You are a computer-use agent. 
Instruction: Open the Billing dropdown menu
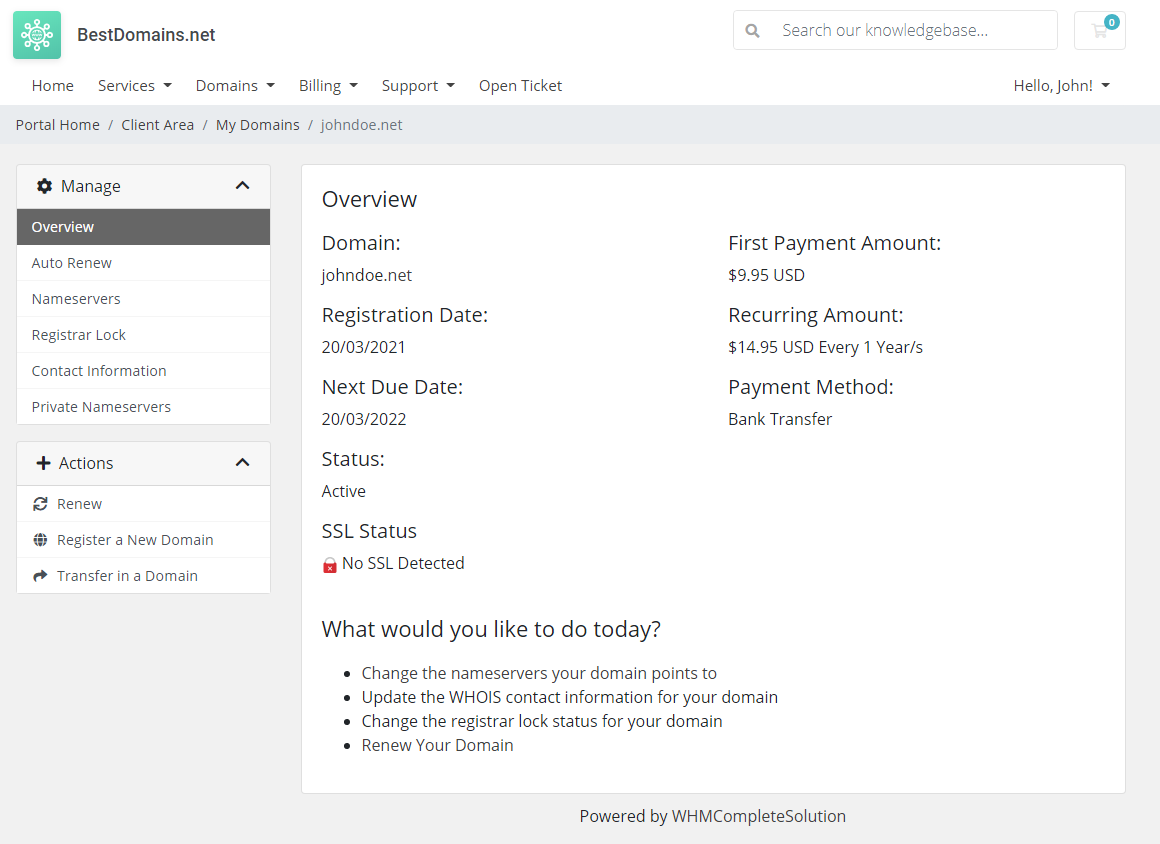(328, 86)
